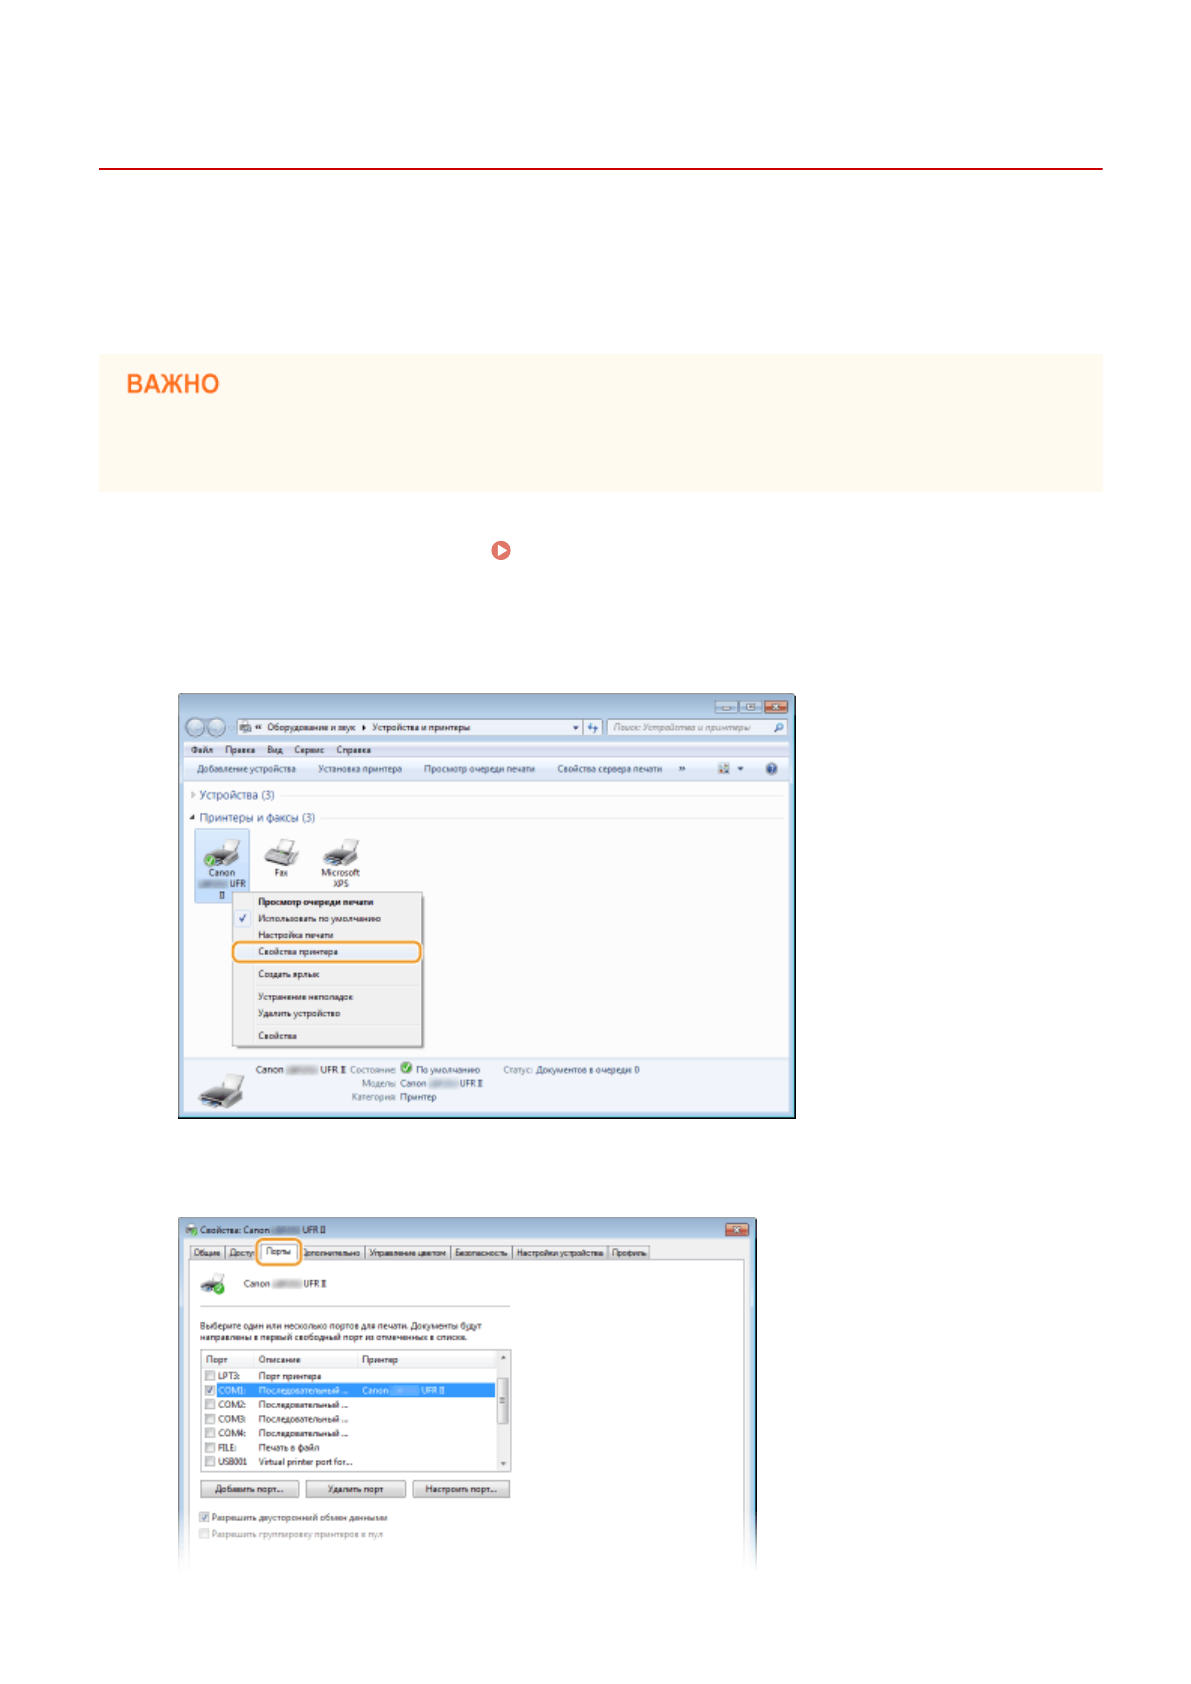Viewport: 1191px width, 1684px height.
Task: Click the search magnifier icon
Action: point(778,728)
